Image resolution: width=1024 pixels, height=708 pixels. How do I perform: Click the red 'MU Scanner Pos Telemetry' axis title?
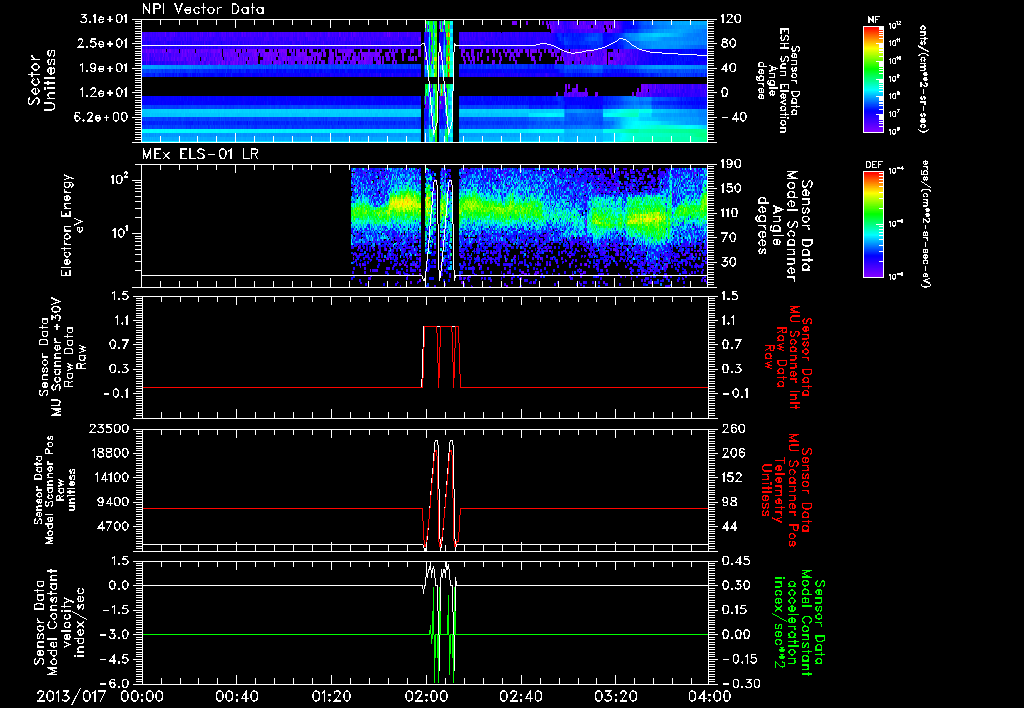788,490
